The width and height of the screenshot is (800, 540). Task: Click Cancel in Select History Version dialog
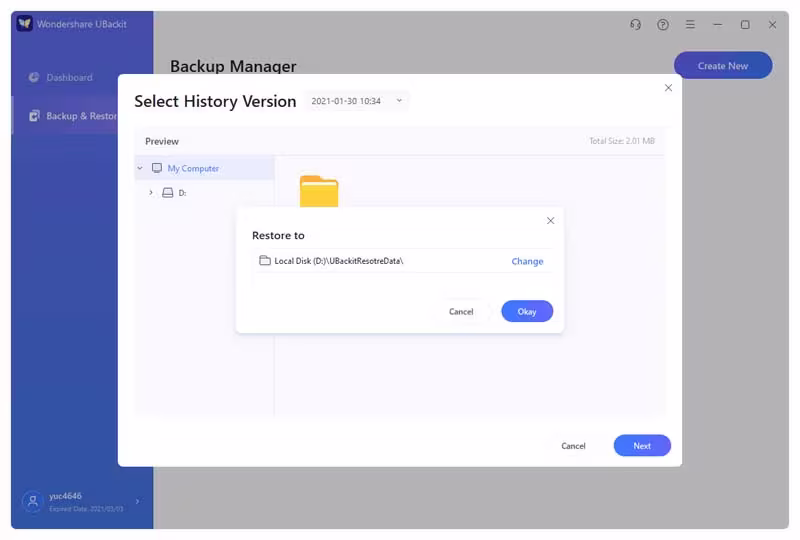coord(573,446)
